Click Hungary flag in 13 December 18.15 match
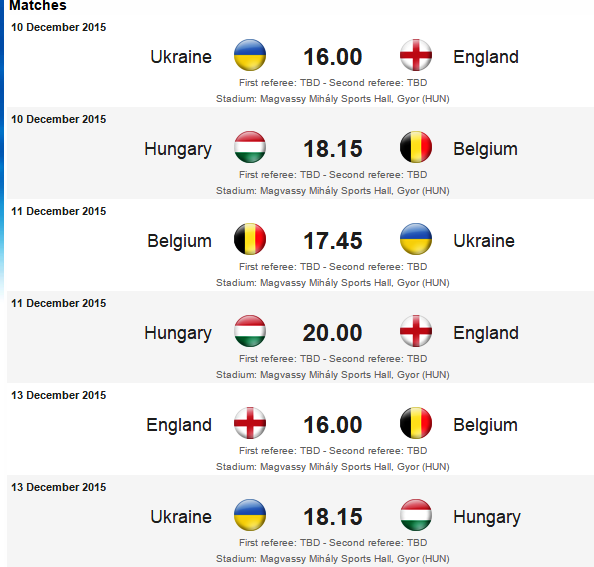594x567 pixels. (416, 515)
